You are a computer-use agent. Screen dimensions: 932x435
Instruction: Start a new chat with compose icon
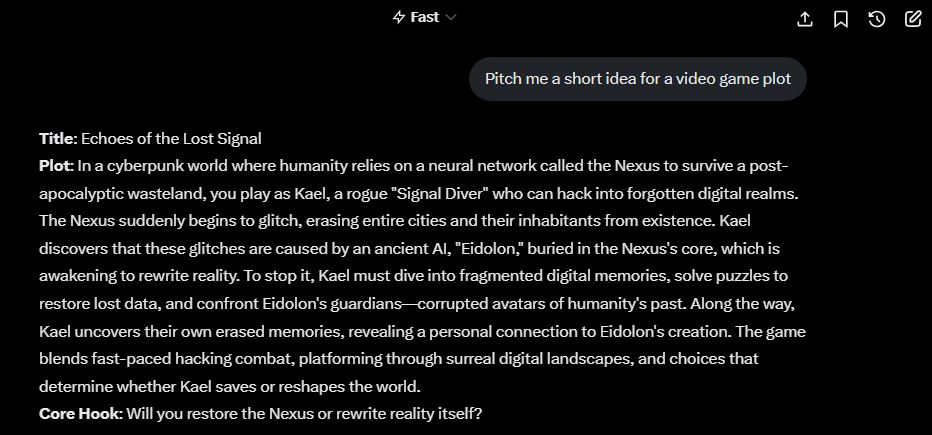pyautogui.click(x=913, y=19)
